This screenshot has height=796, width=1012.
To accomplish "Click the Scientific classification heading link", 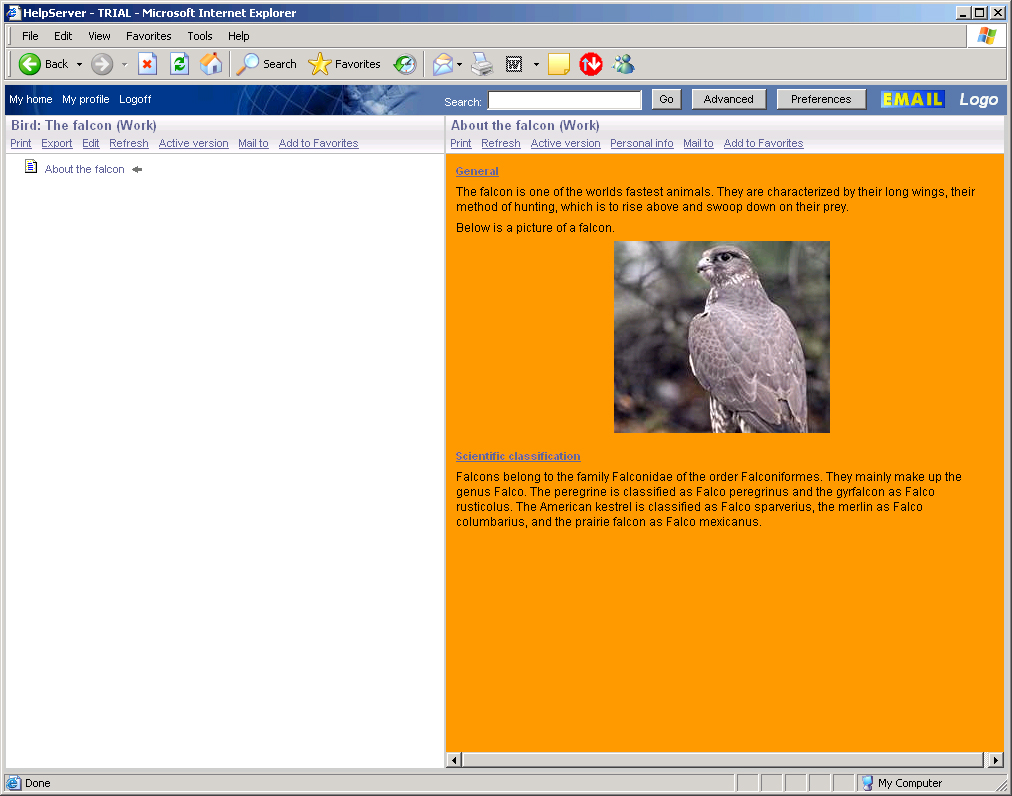I will click(x=518, y=456).
